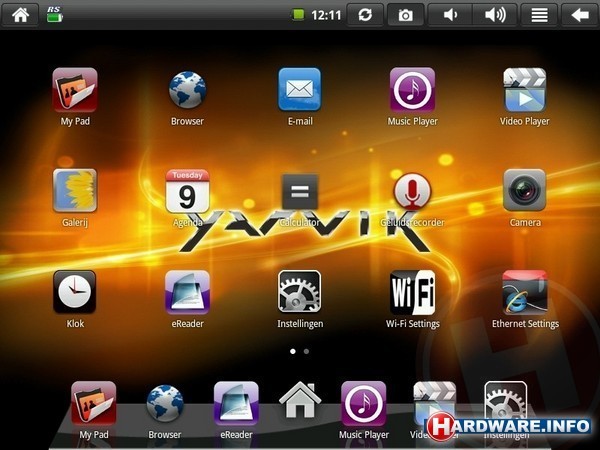Launch Browser from the app grid
600x450 pixels.
point(188,90)
